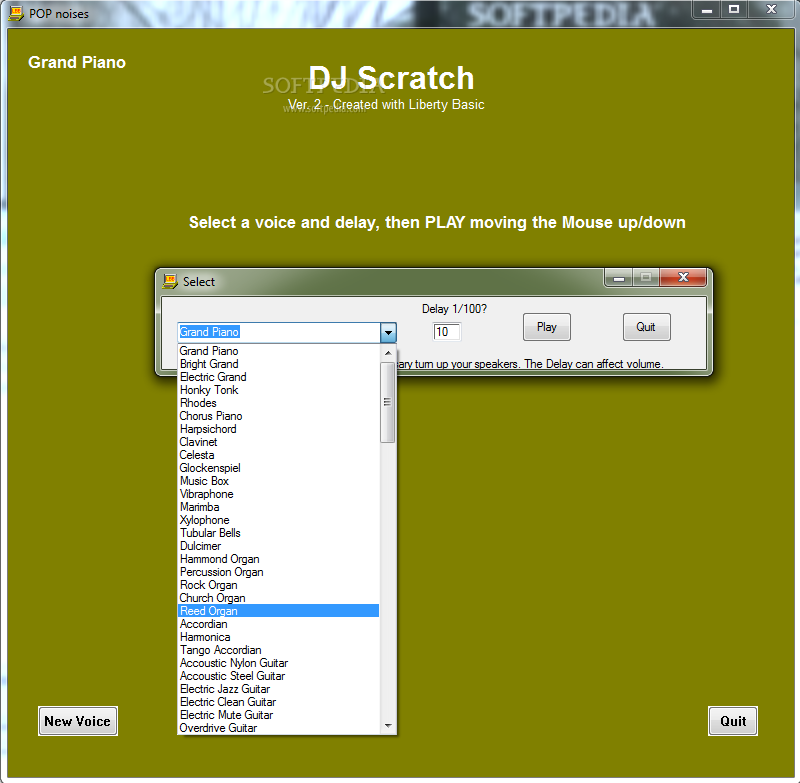Select Percussion Organ voice
The width and height of the screenshot is (800, 783).
[279, 572]
